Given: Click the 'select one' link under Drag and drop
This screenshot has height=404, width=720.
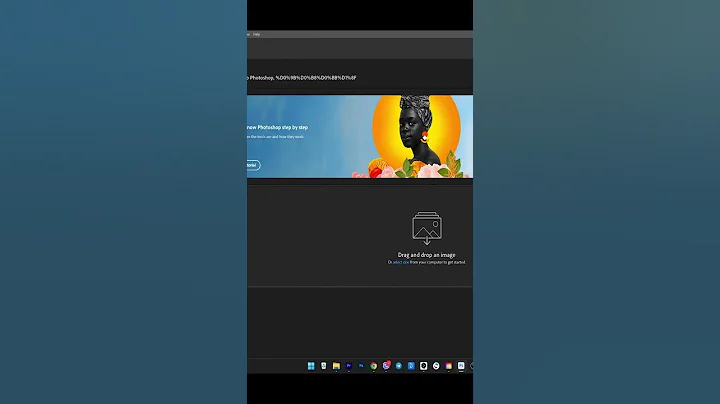Looking at the screenshot, I should pos(400,263).
